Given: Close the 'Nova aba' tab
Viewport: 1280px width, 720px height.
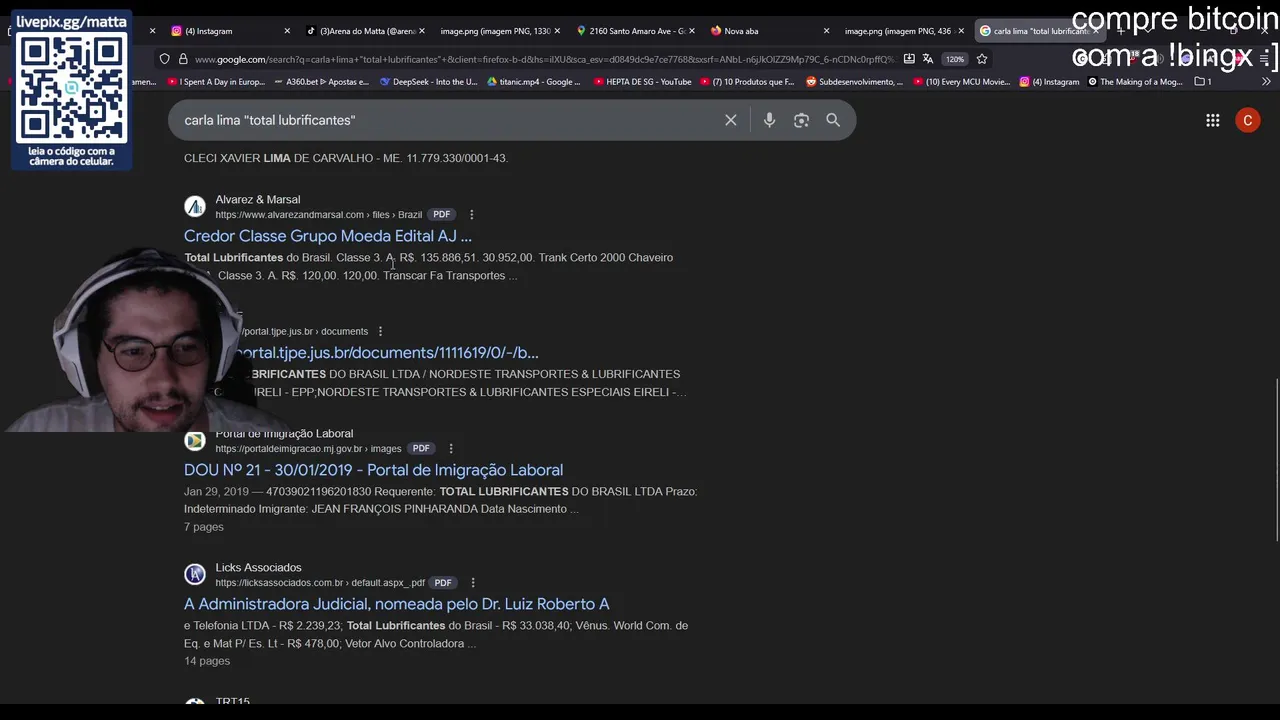Looking at the screenshot, I should point(826,31).
